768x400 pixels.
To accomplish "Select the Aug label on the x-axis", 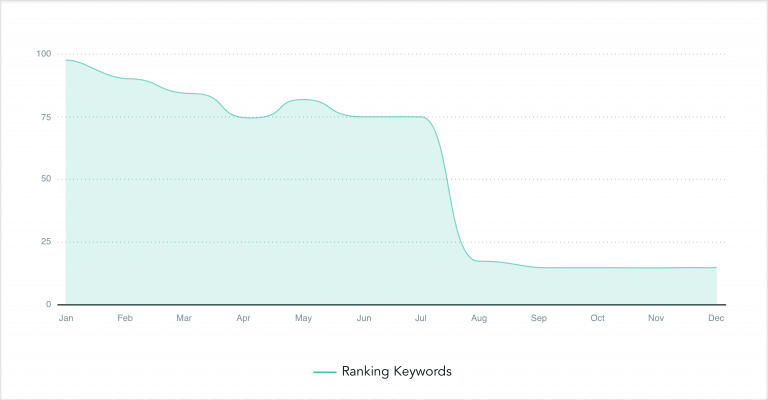I will click(x=479, y=318).
